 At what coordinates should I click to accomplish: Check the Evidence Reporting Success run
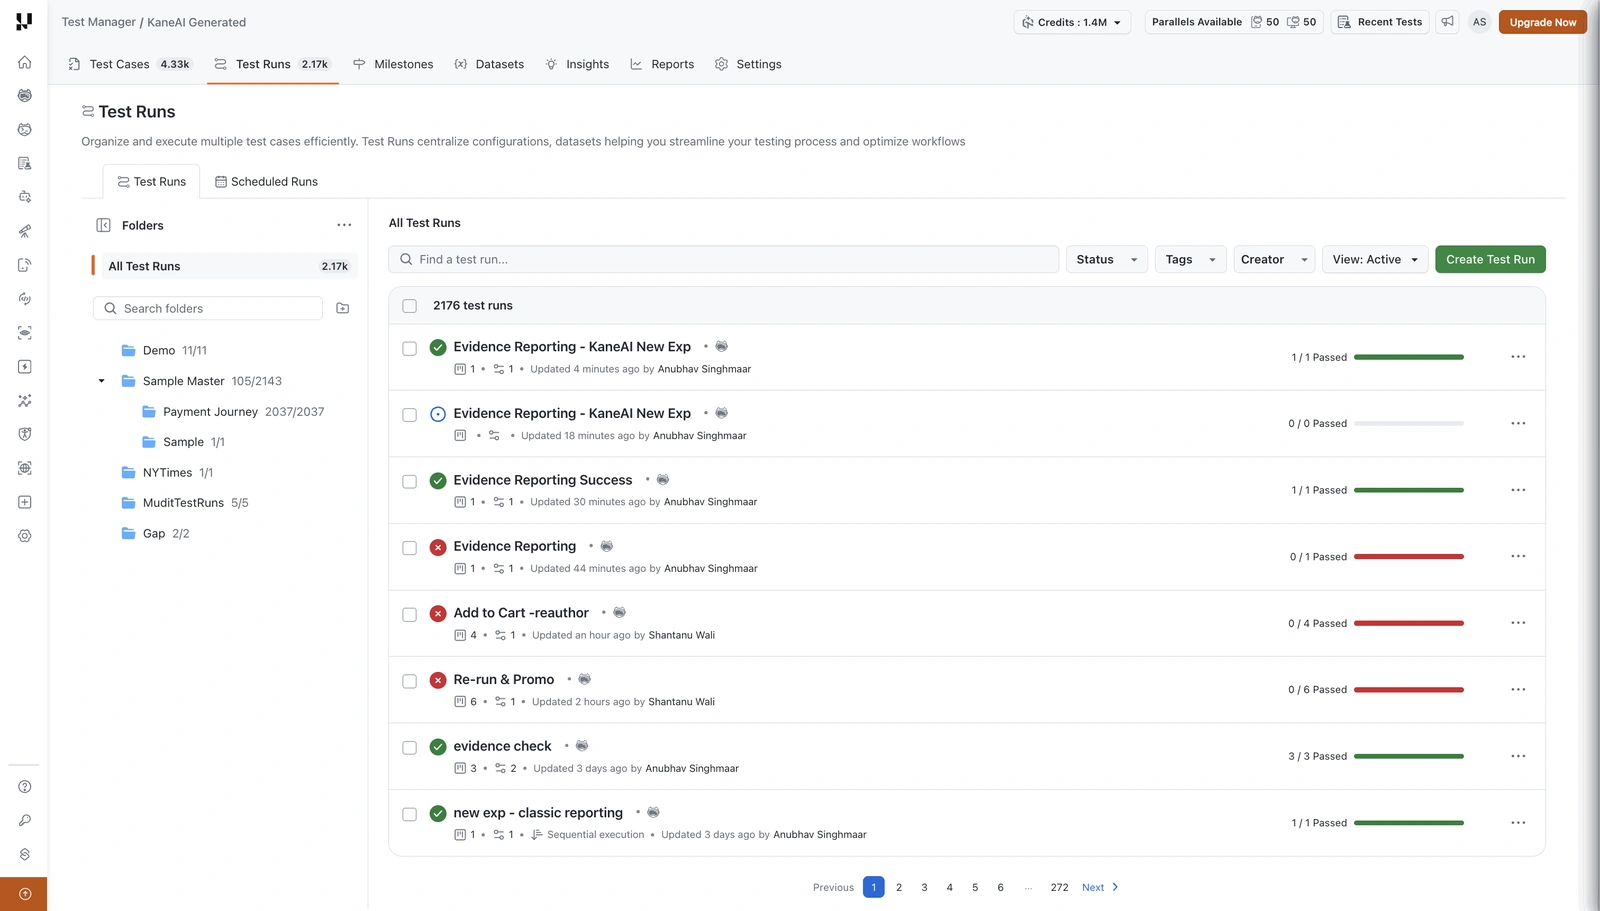coord(410,481)
